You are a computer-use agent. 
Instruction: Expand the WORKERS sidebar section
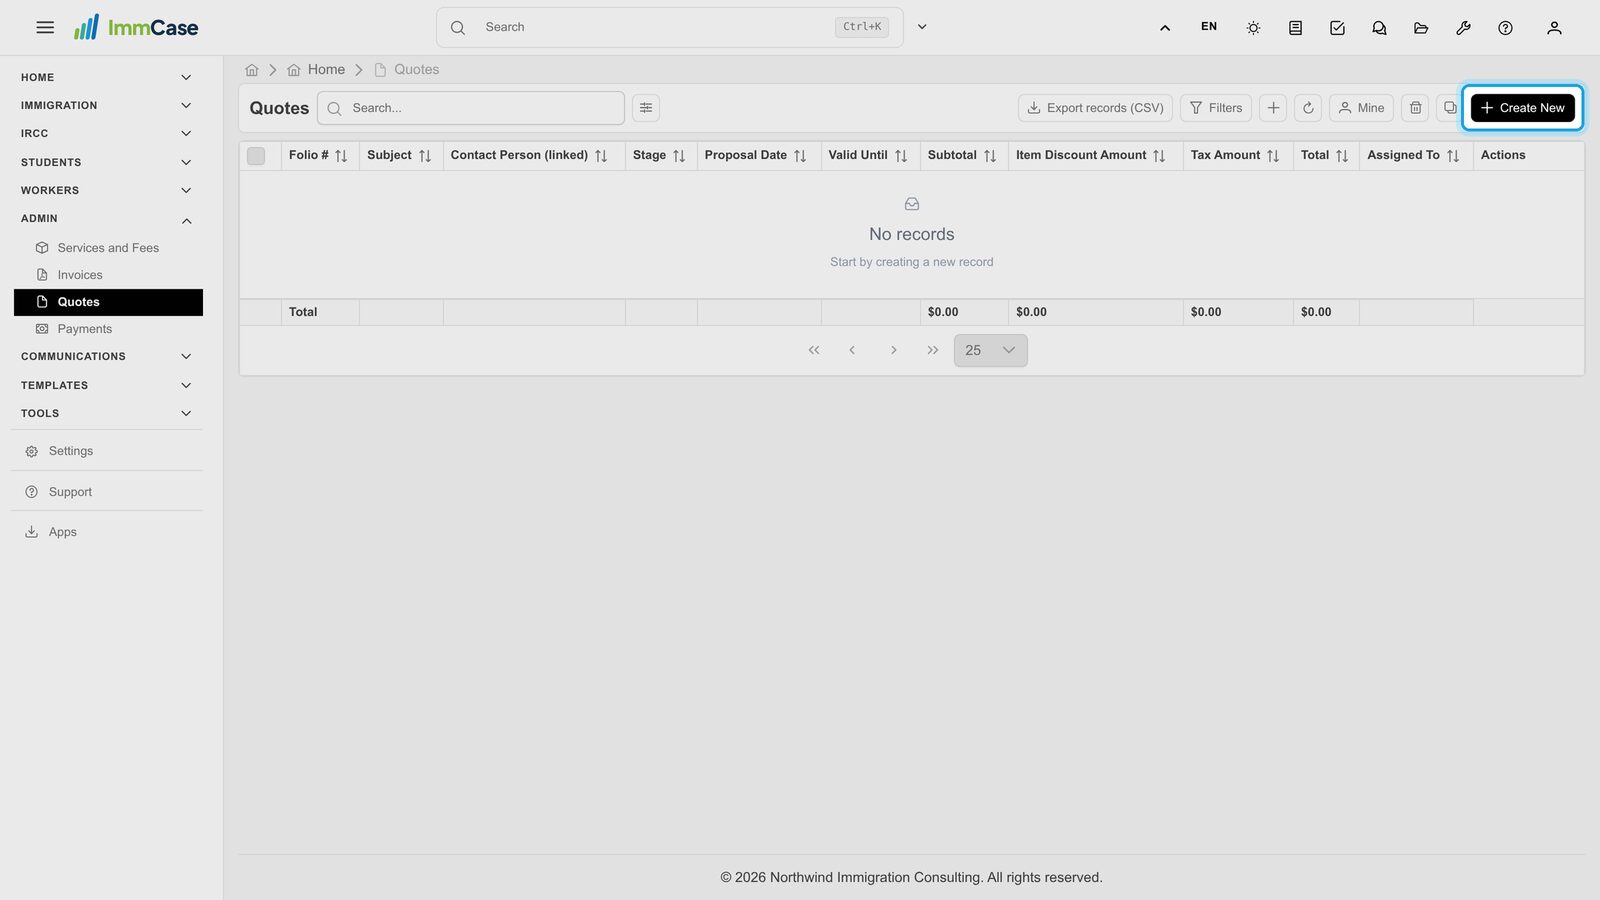[x=107, y=190]
